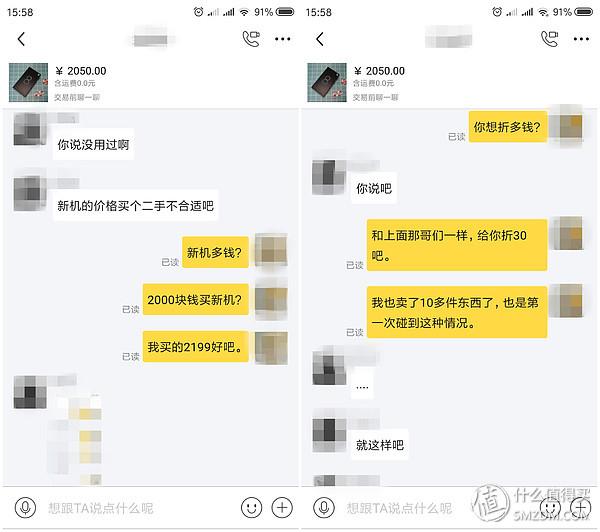Image resolution: width=600 pixels, height=532 pixels.
Task: Tap the back arrow in right chat
Action: (x=320, y=39)
